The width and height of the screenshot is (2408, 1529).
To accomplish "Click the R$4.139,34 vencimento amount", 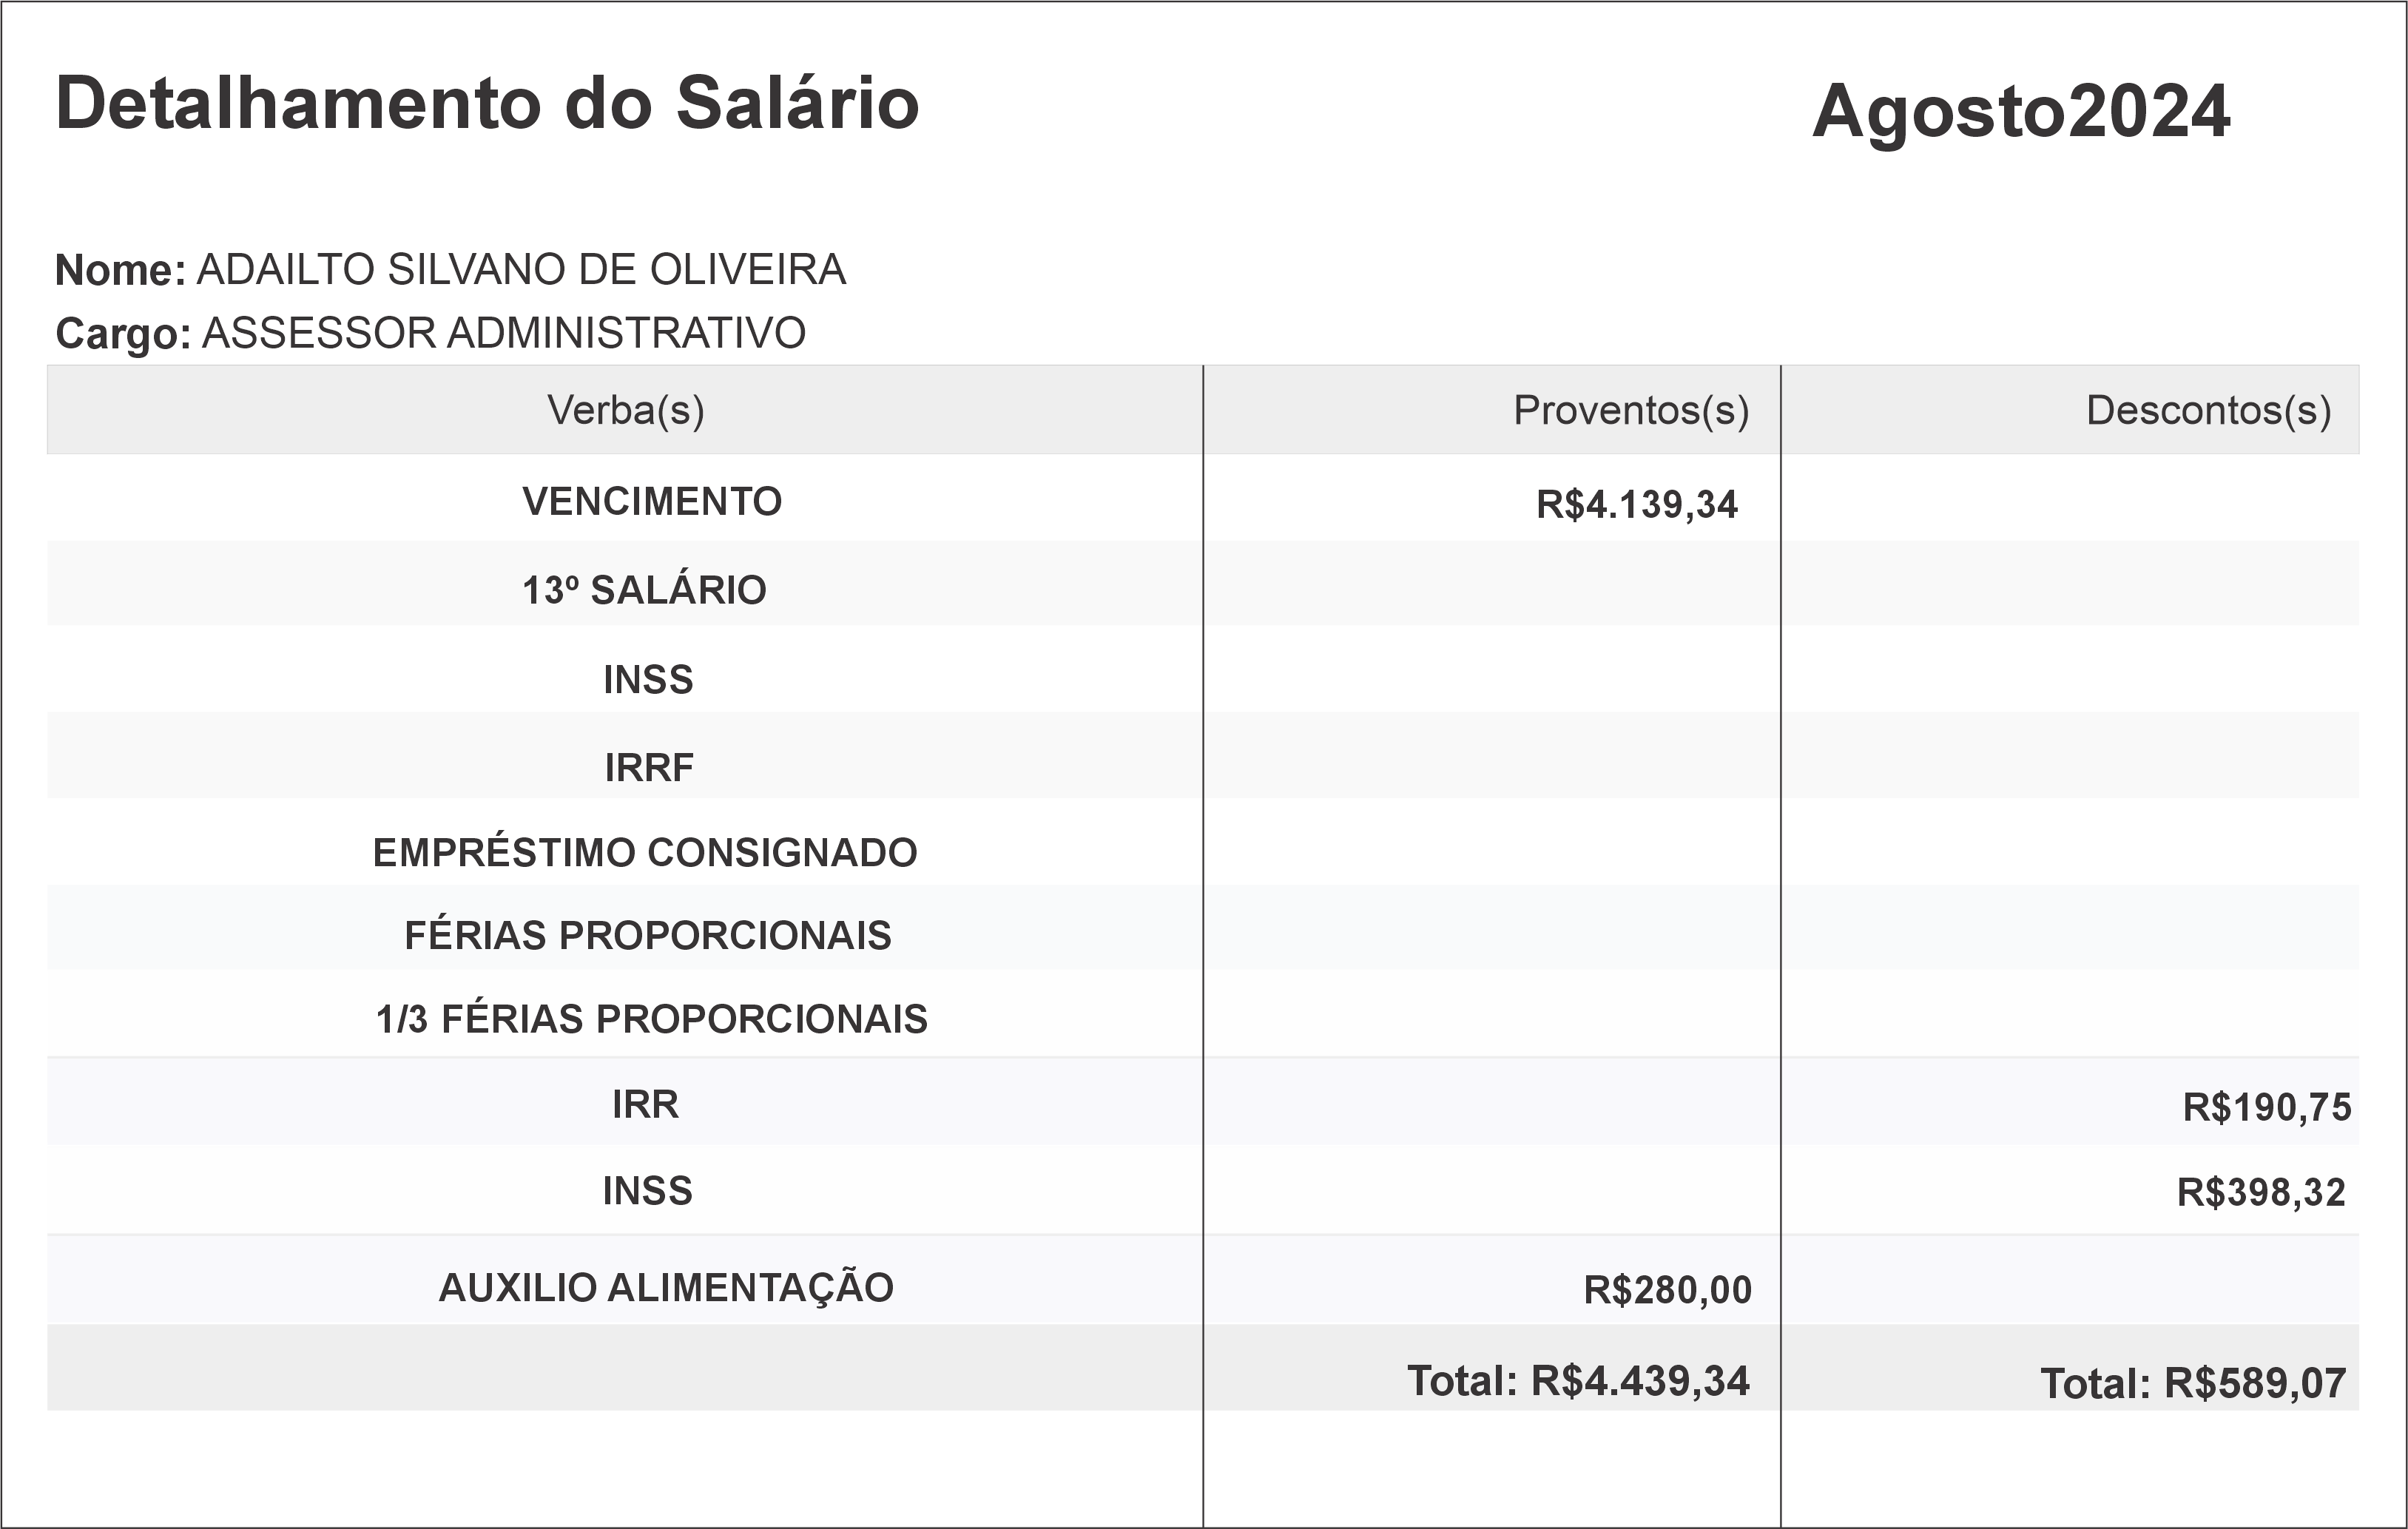I will (1636, 505).
